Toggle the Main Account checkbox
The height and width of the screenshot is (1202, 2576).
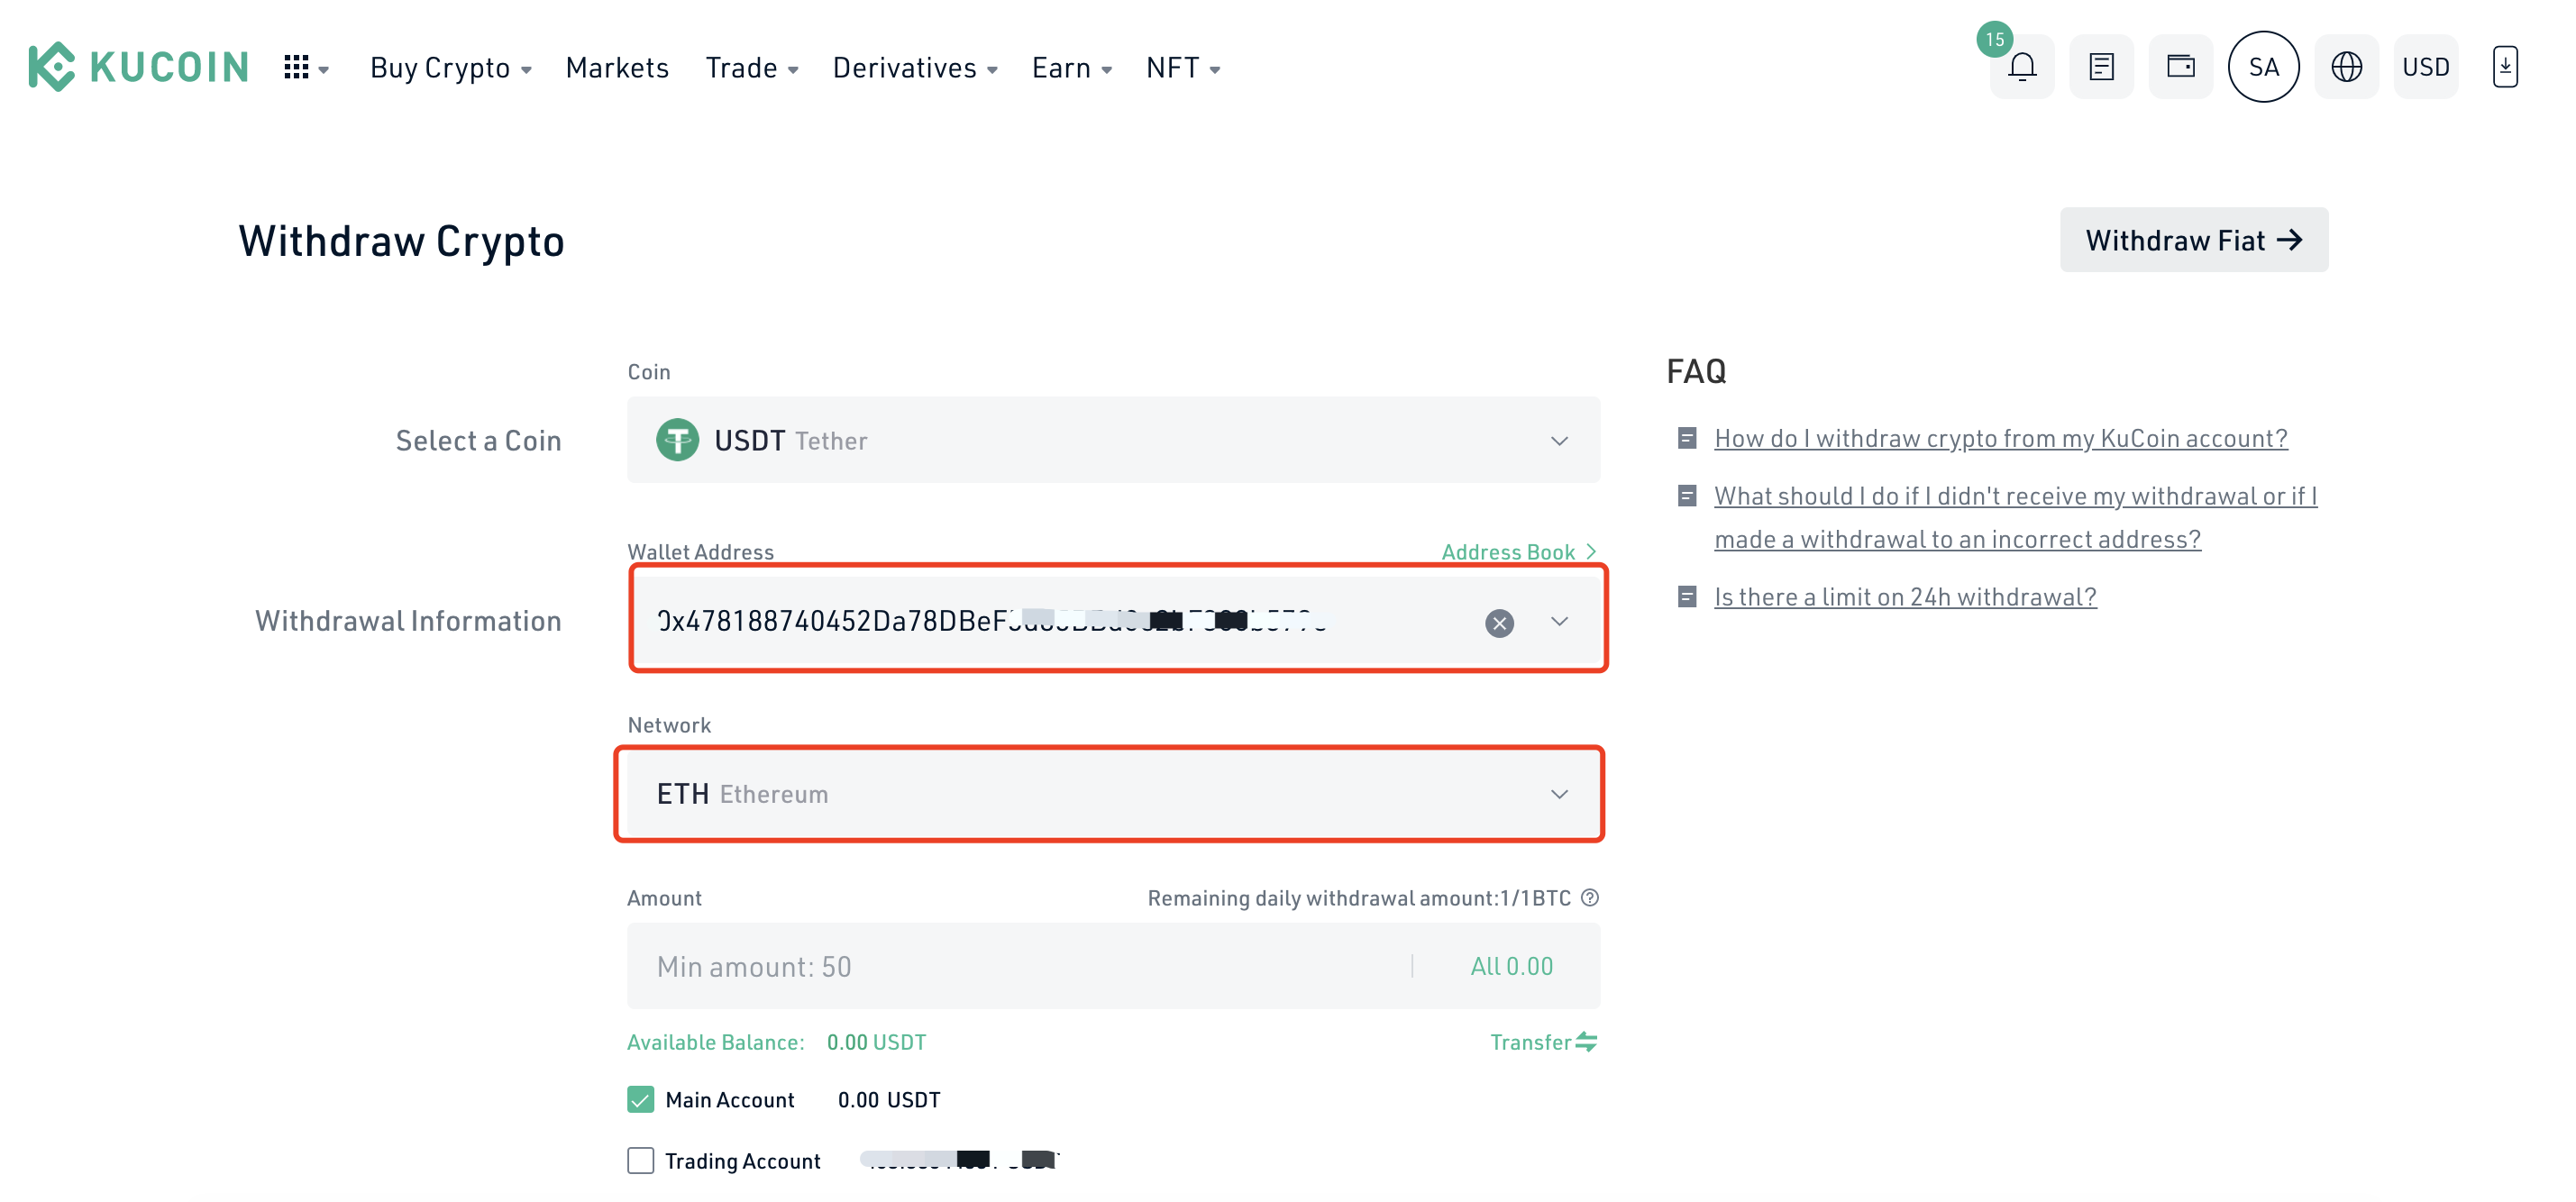pos(641,1099)
